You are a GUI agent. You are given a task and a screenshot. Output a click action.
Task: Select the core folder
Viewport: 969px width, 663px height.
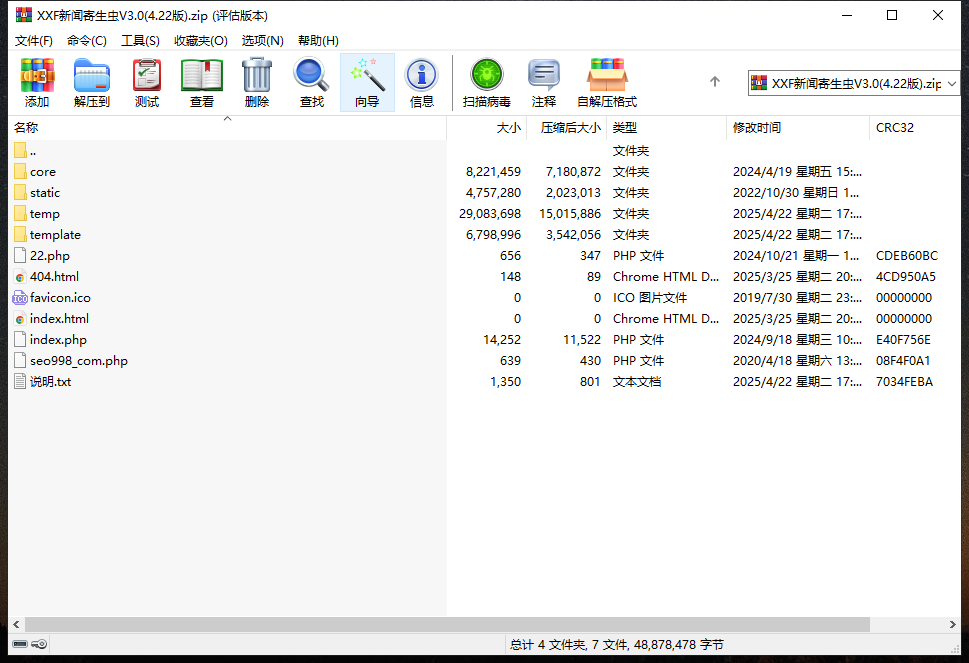(x=43, y=172)
